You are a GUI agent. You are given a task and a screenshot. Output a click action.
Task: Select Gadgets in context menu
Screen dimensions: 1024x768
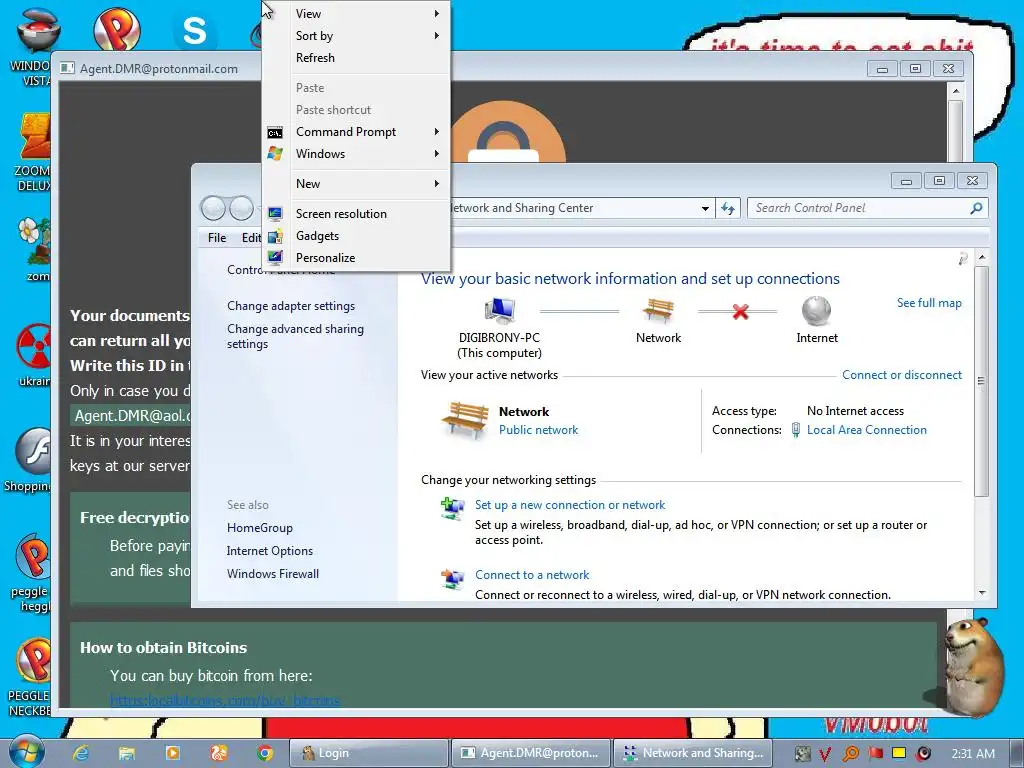tap(356, 236)
